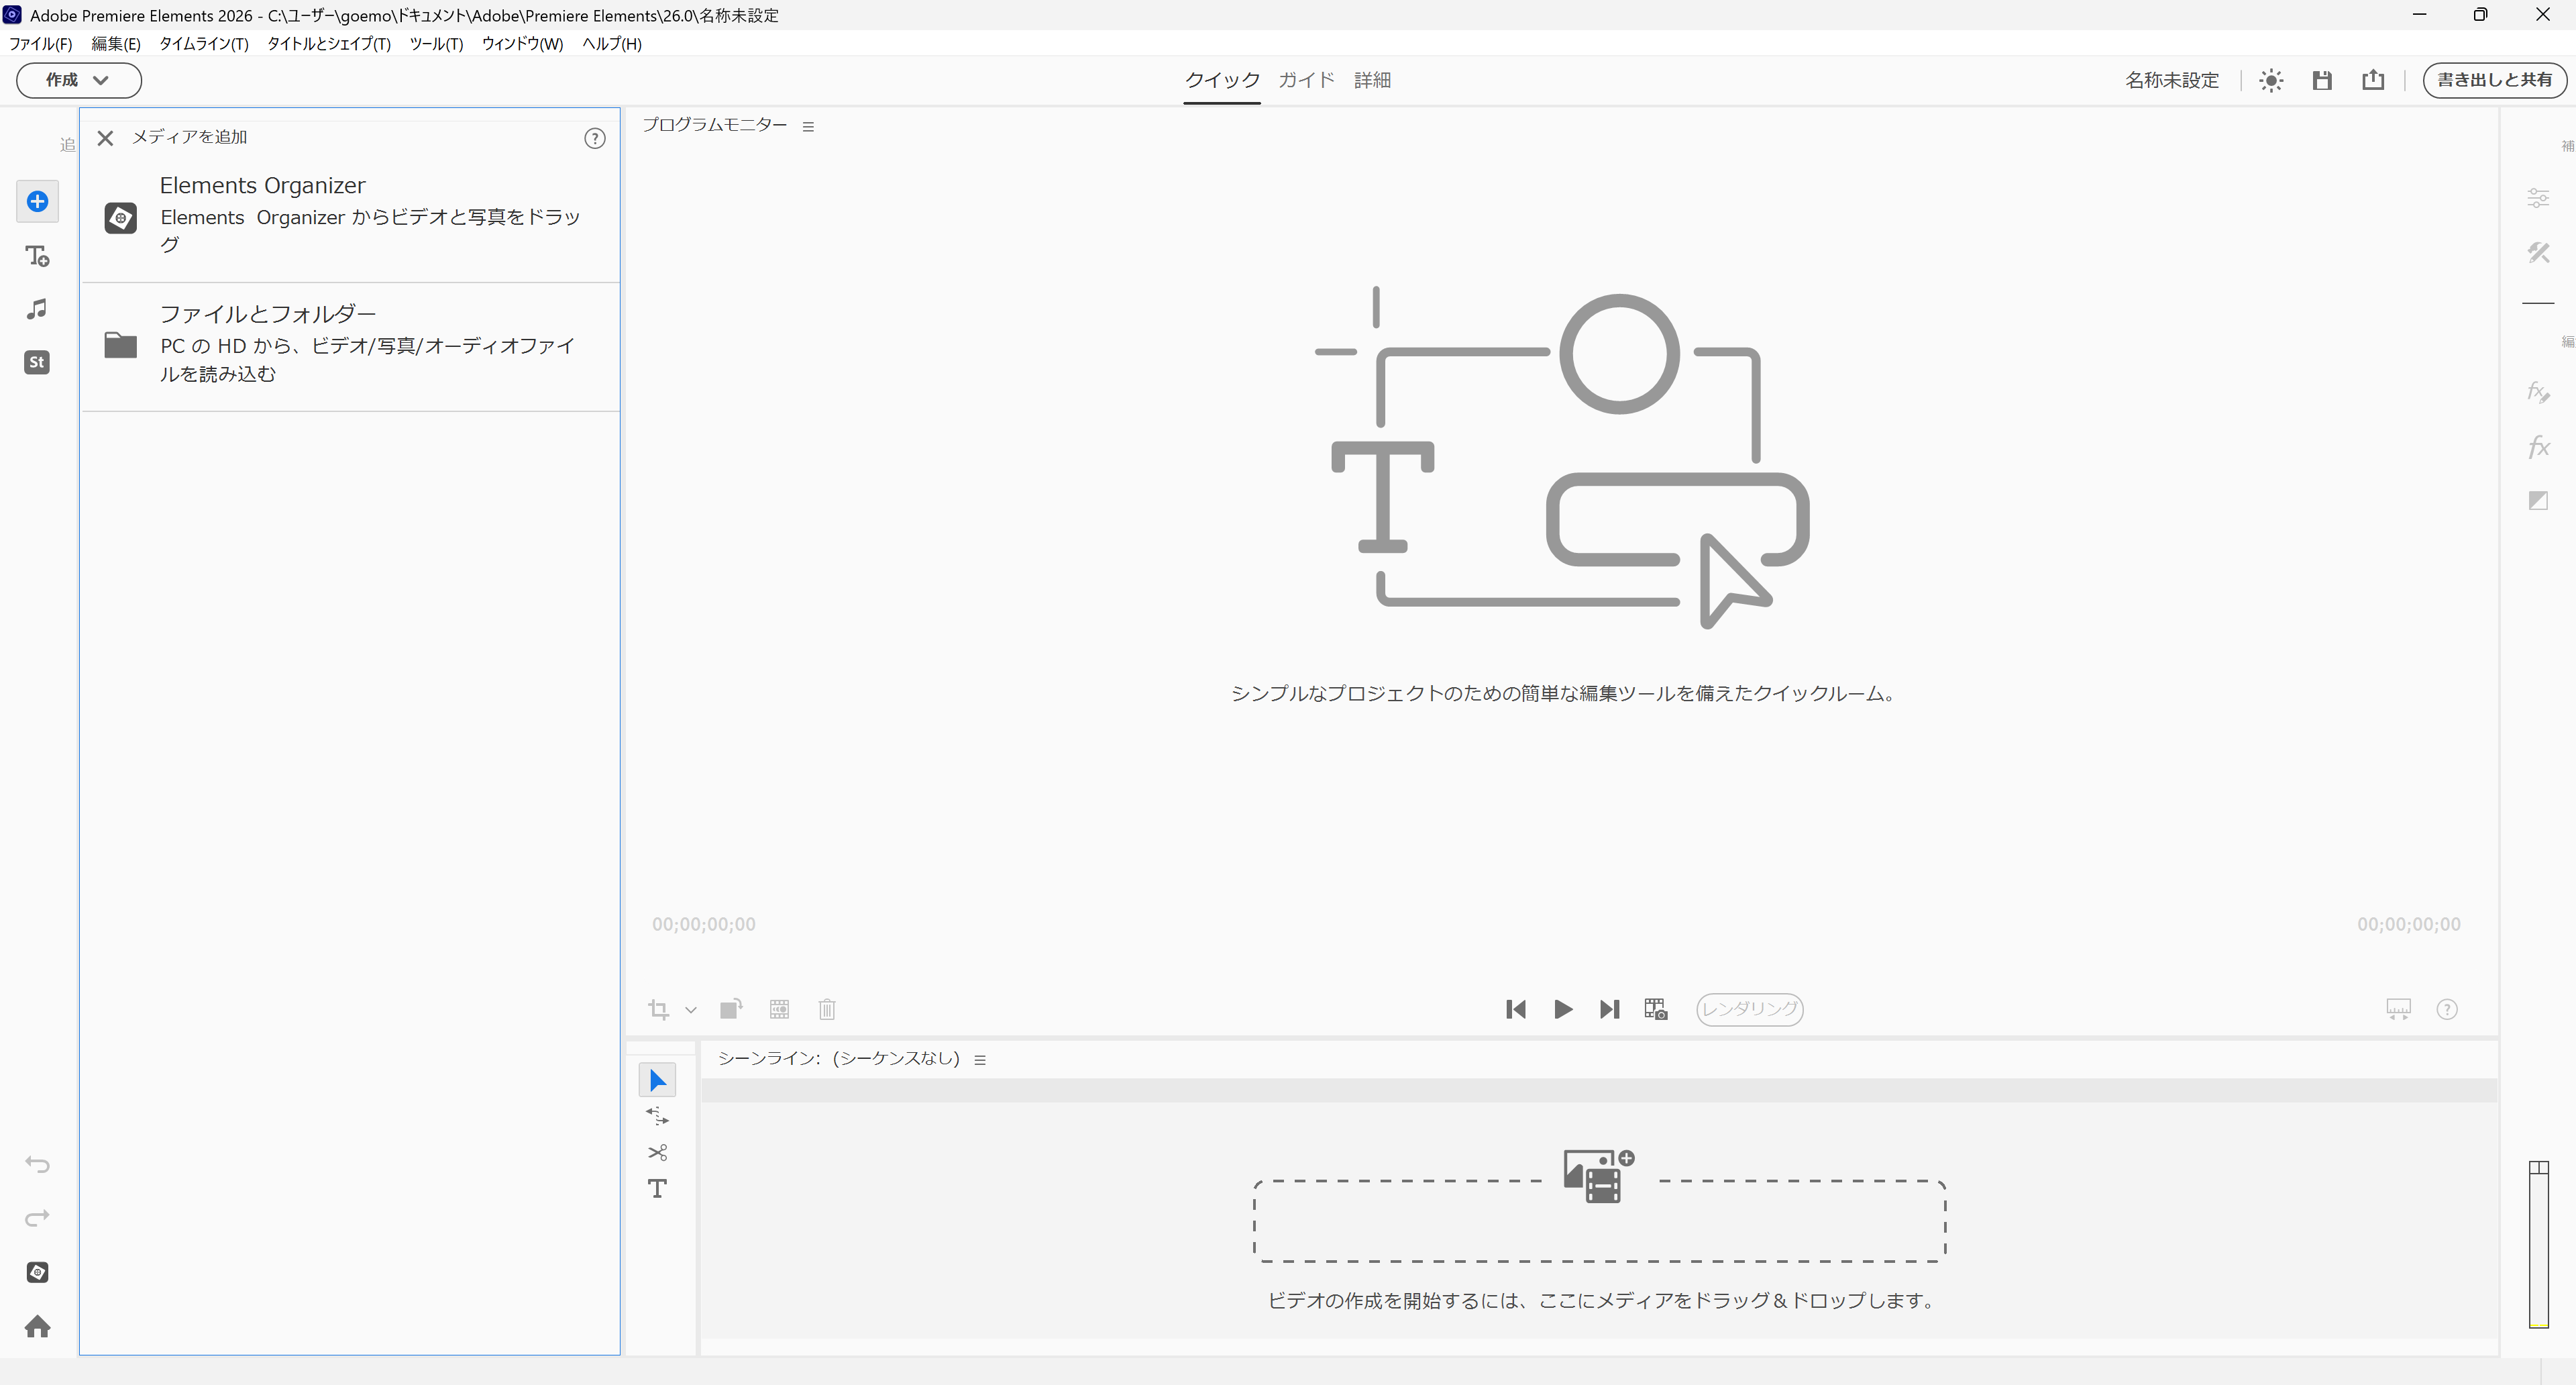Open the crop tool dropdown arrow

(690, 1010)
